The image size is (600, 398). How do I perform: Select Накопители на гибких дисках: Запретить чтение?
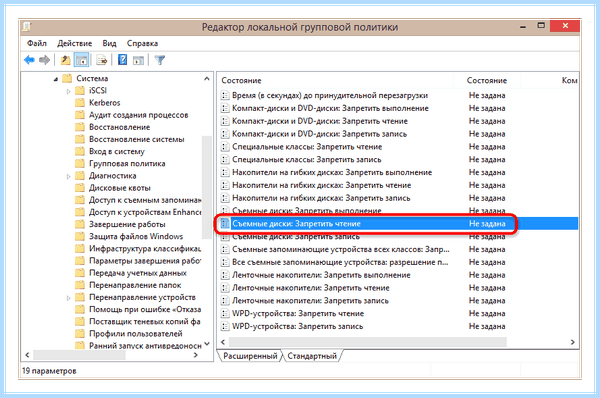point(321,185)
